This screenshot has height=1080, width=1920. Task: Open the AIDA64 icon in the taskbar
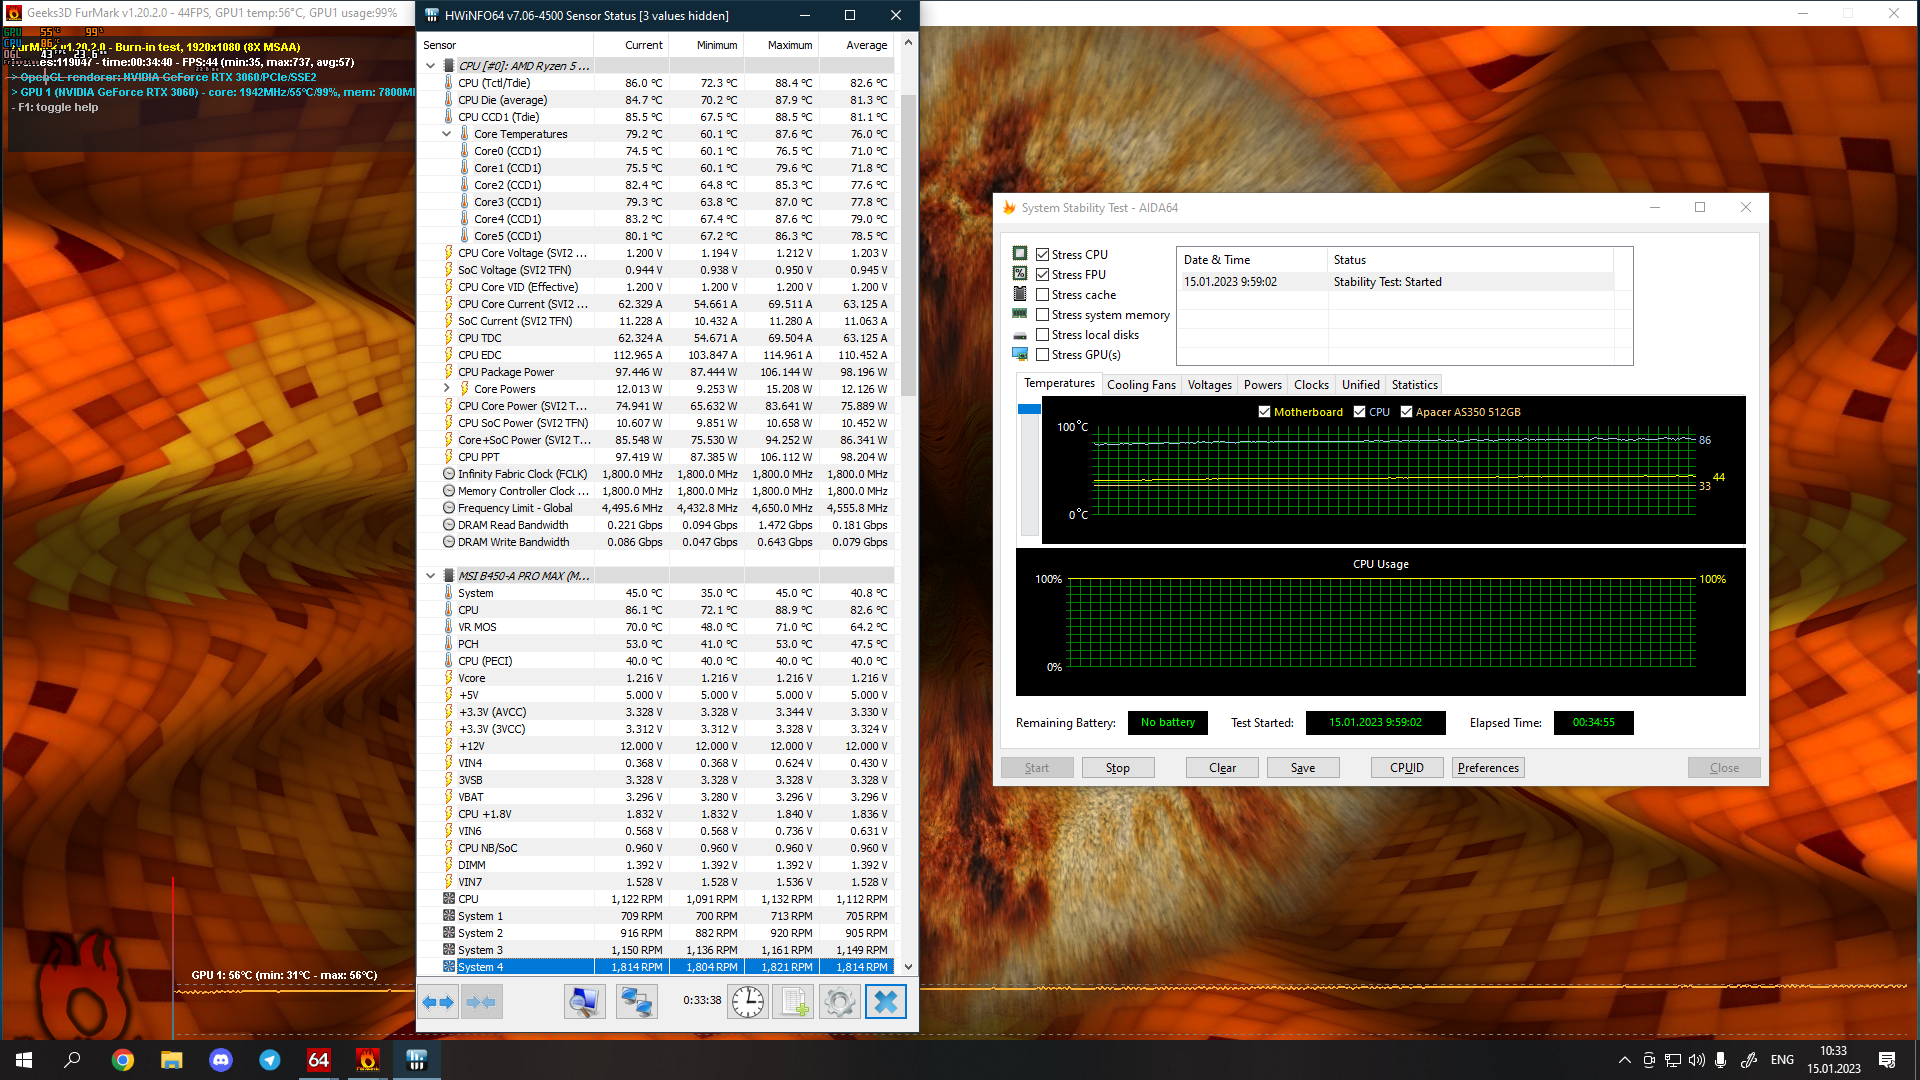(x=318, y=1060)
